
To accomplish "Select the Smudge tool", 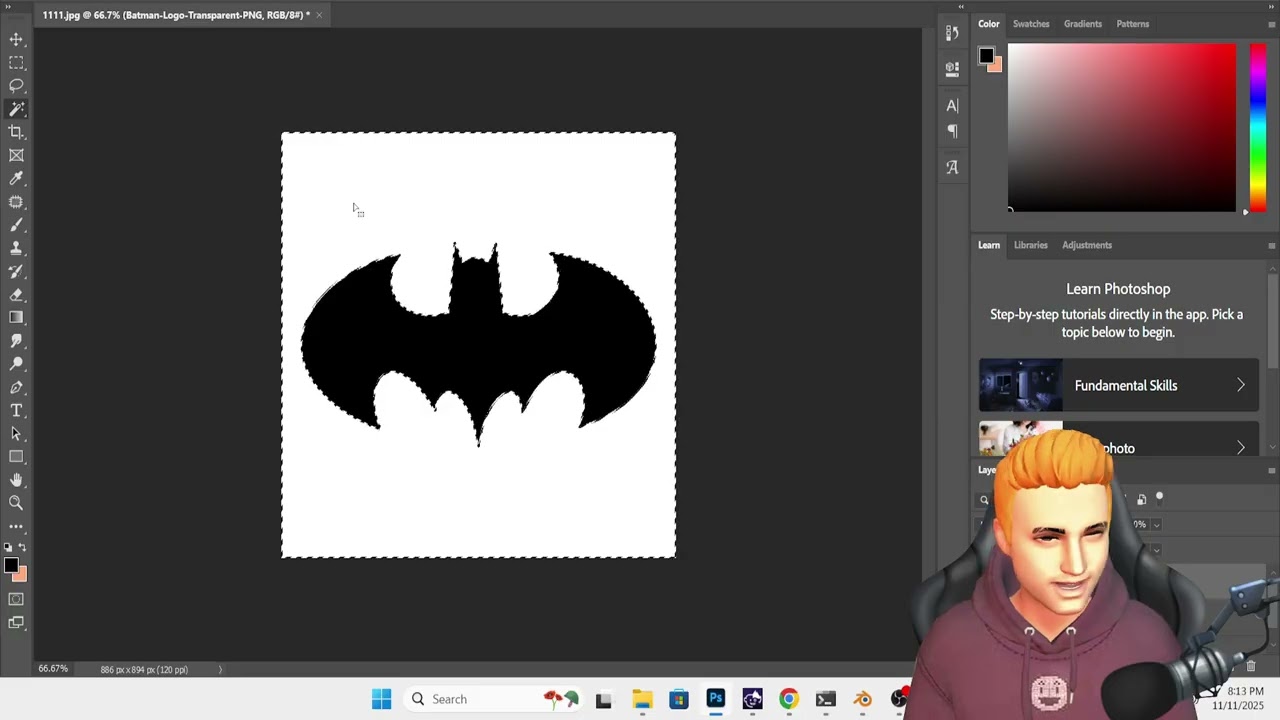I will pyautogui.click(x=16, y=341).
